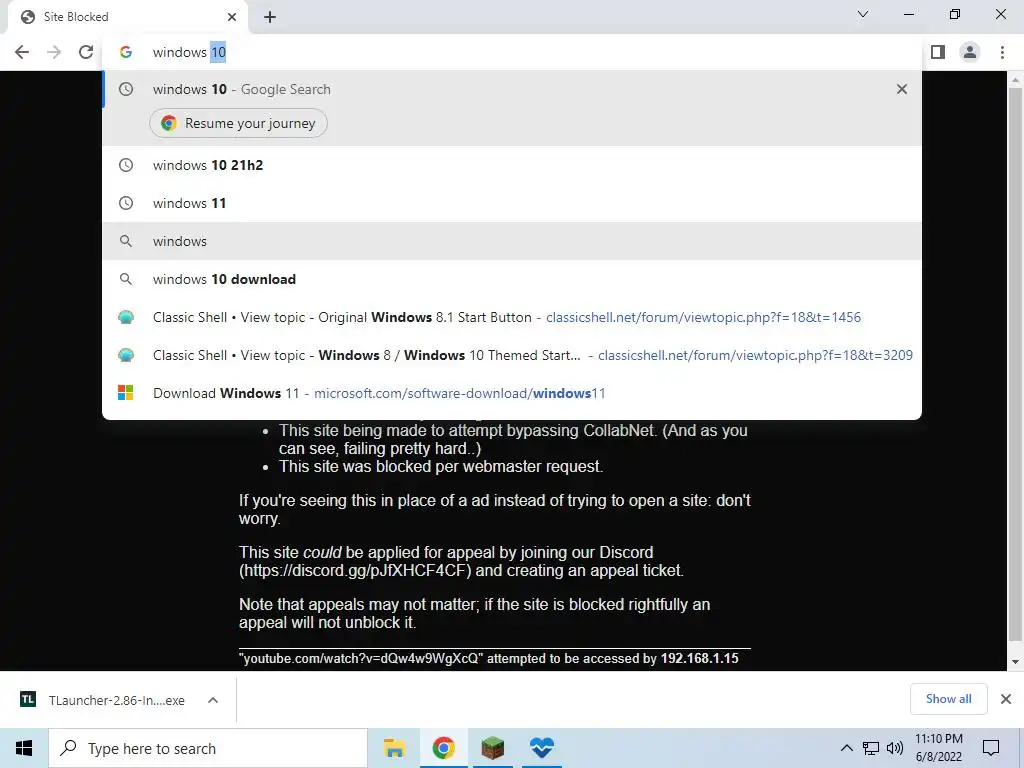Choose the 'windows 11' suggestion
Viewport: 1024px width, 768px height.
point(512,203)
